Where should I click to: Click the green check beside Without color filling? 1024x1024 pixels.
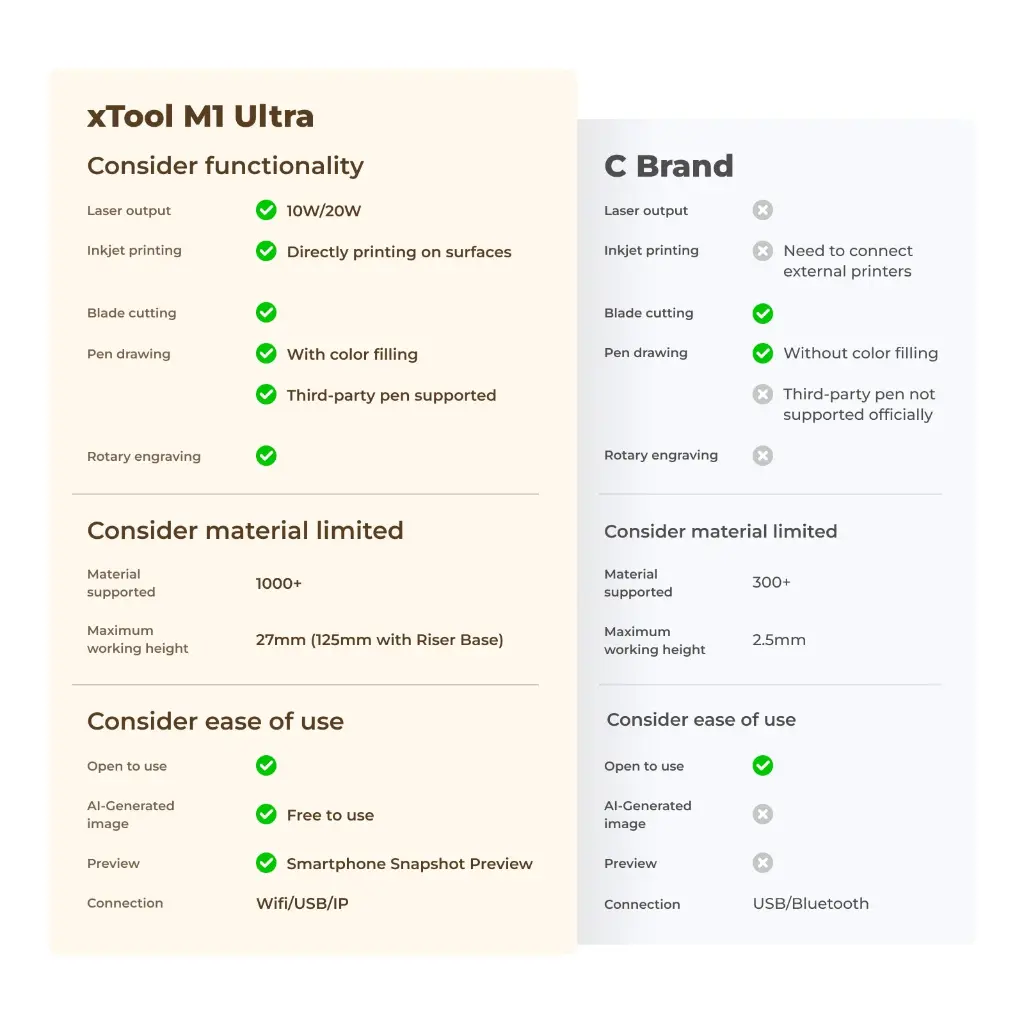coord(763,353)
